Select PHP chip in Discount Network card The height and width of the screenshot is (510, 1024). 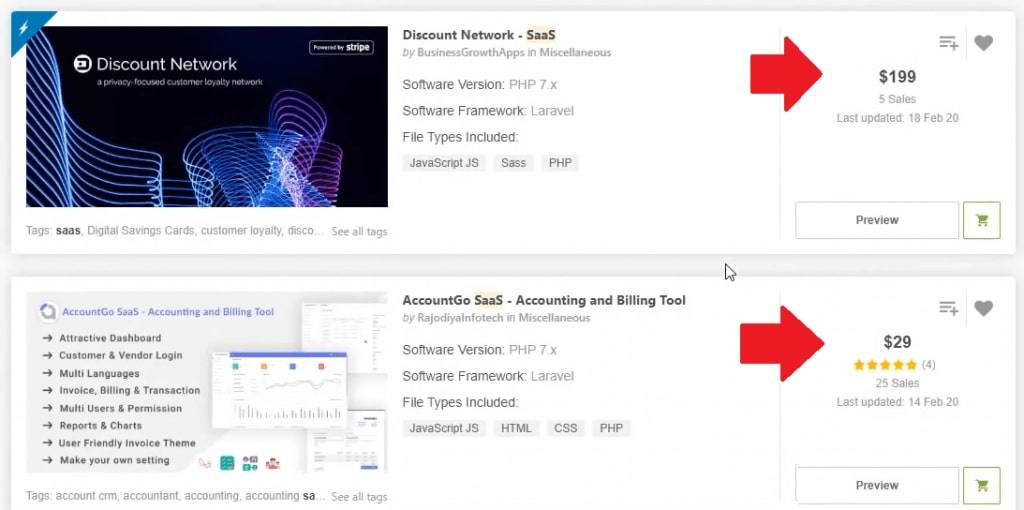pos(560,163)
